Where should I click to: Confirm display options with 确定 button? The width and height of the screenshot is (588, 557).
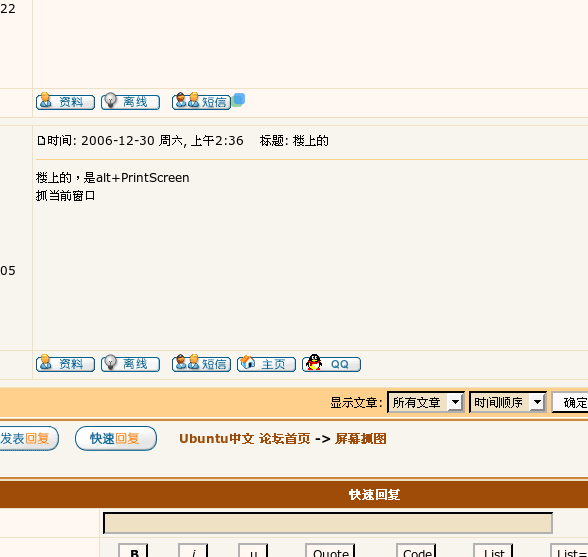point(570,402)
